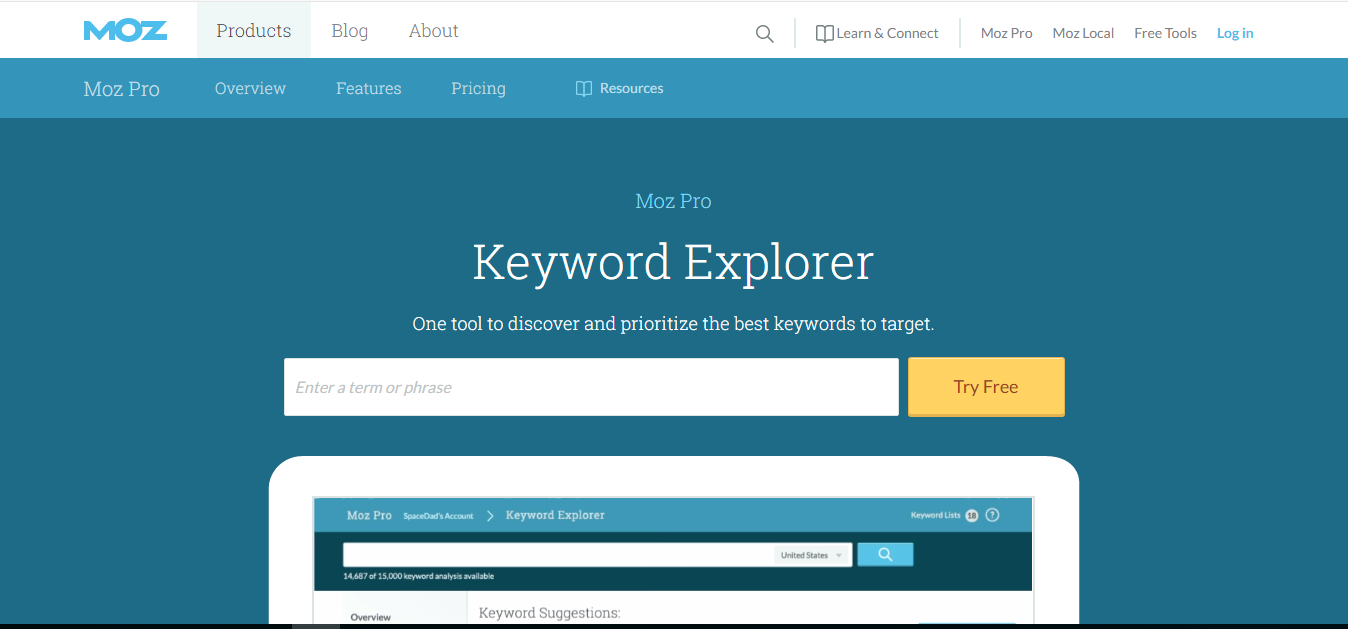1348x629 pixels.
Task: Open the About menu item
Action: [x=434, y=31]
